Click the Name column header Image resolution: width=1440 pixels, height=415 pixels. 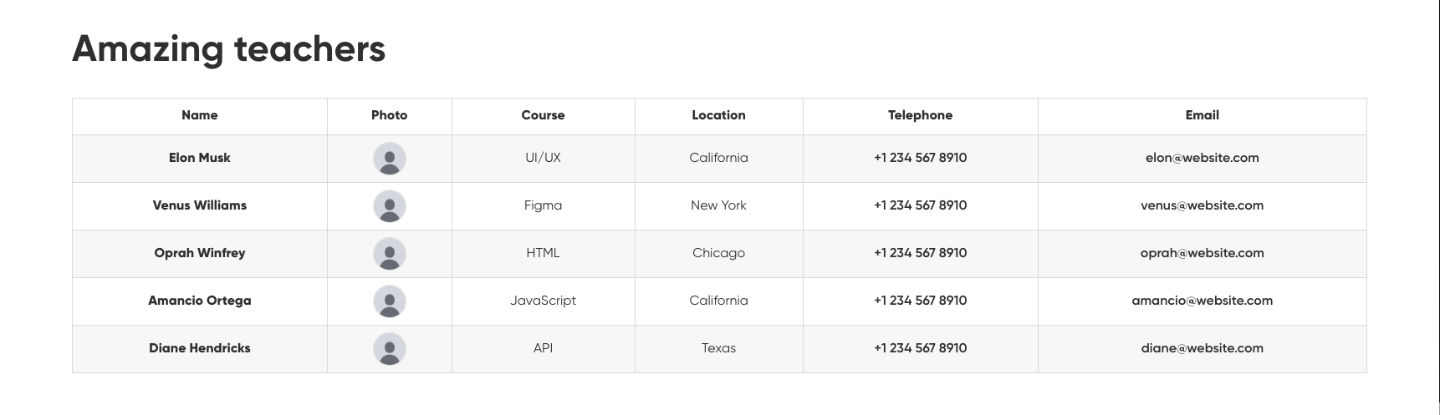[199, 115]
